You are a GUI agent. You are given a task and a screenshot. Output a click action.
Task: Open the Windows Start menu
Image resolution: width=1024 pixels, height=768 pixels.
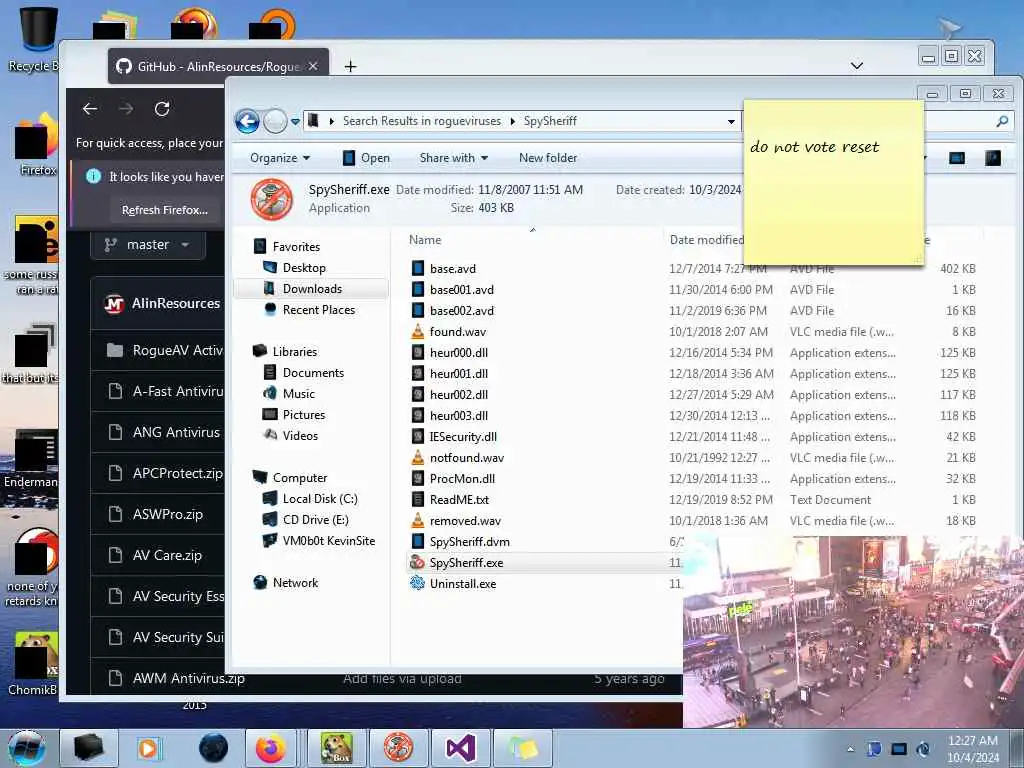coord(27,748)
